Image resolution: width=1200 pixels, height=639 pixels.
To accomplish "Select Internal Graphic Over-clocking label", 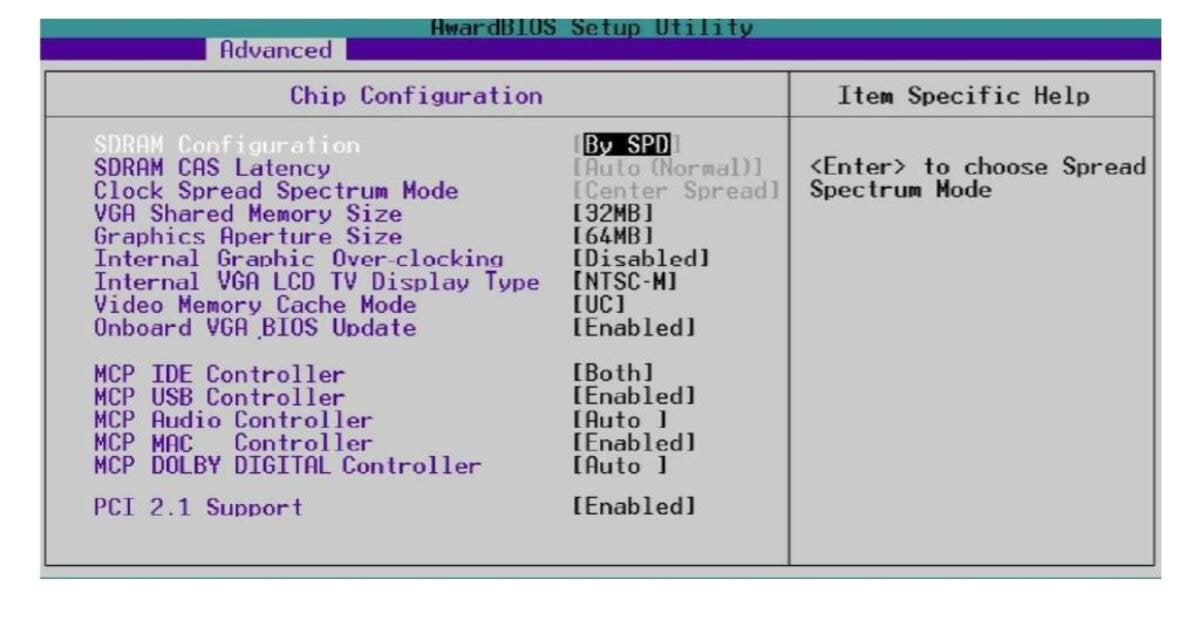I will (298, 260).
